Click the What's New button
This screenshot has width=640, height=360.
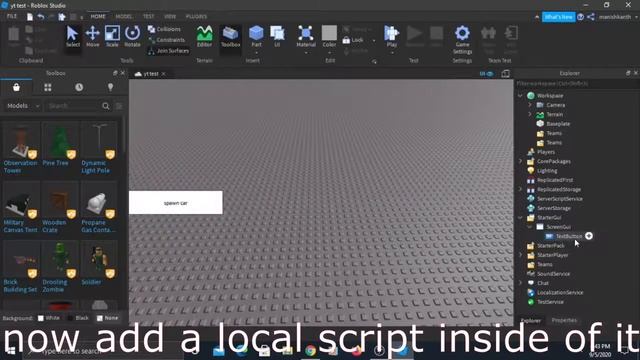click(x=558, y=17)
